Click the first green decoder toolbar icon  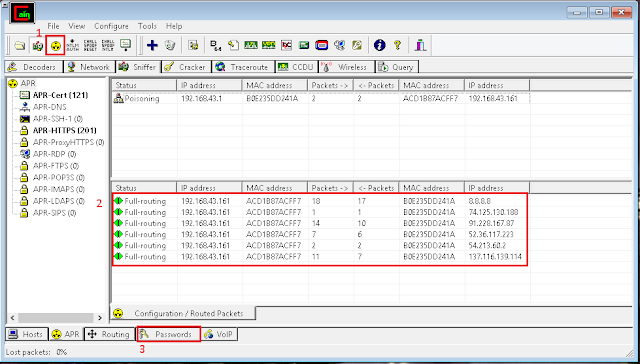point(251,45)
